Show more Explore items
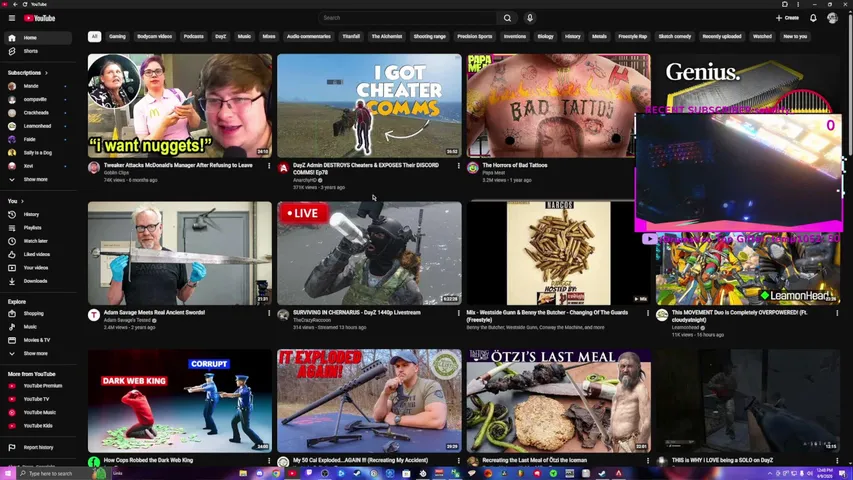The width and height of the screenshot is (853, 480). point(38,354)
